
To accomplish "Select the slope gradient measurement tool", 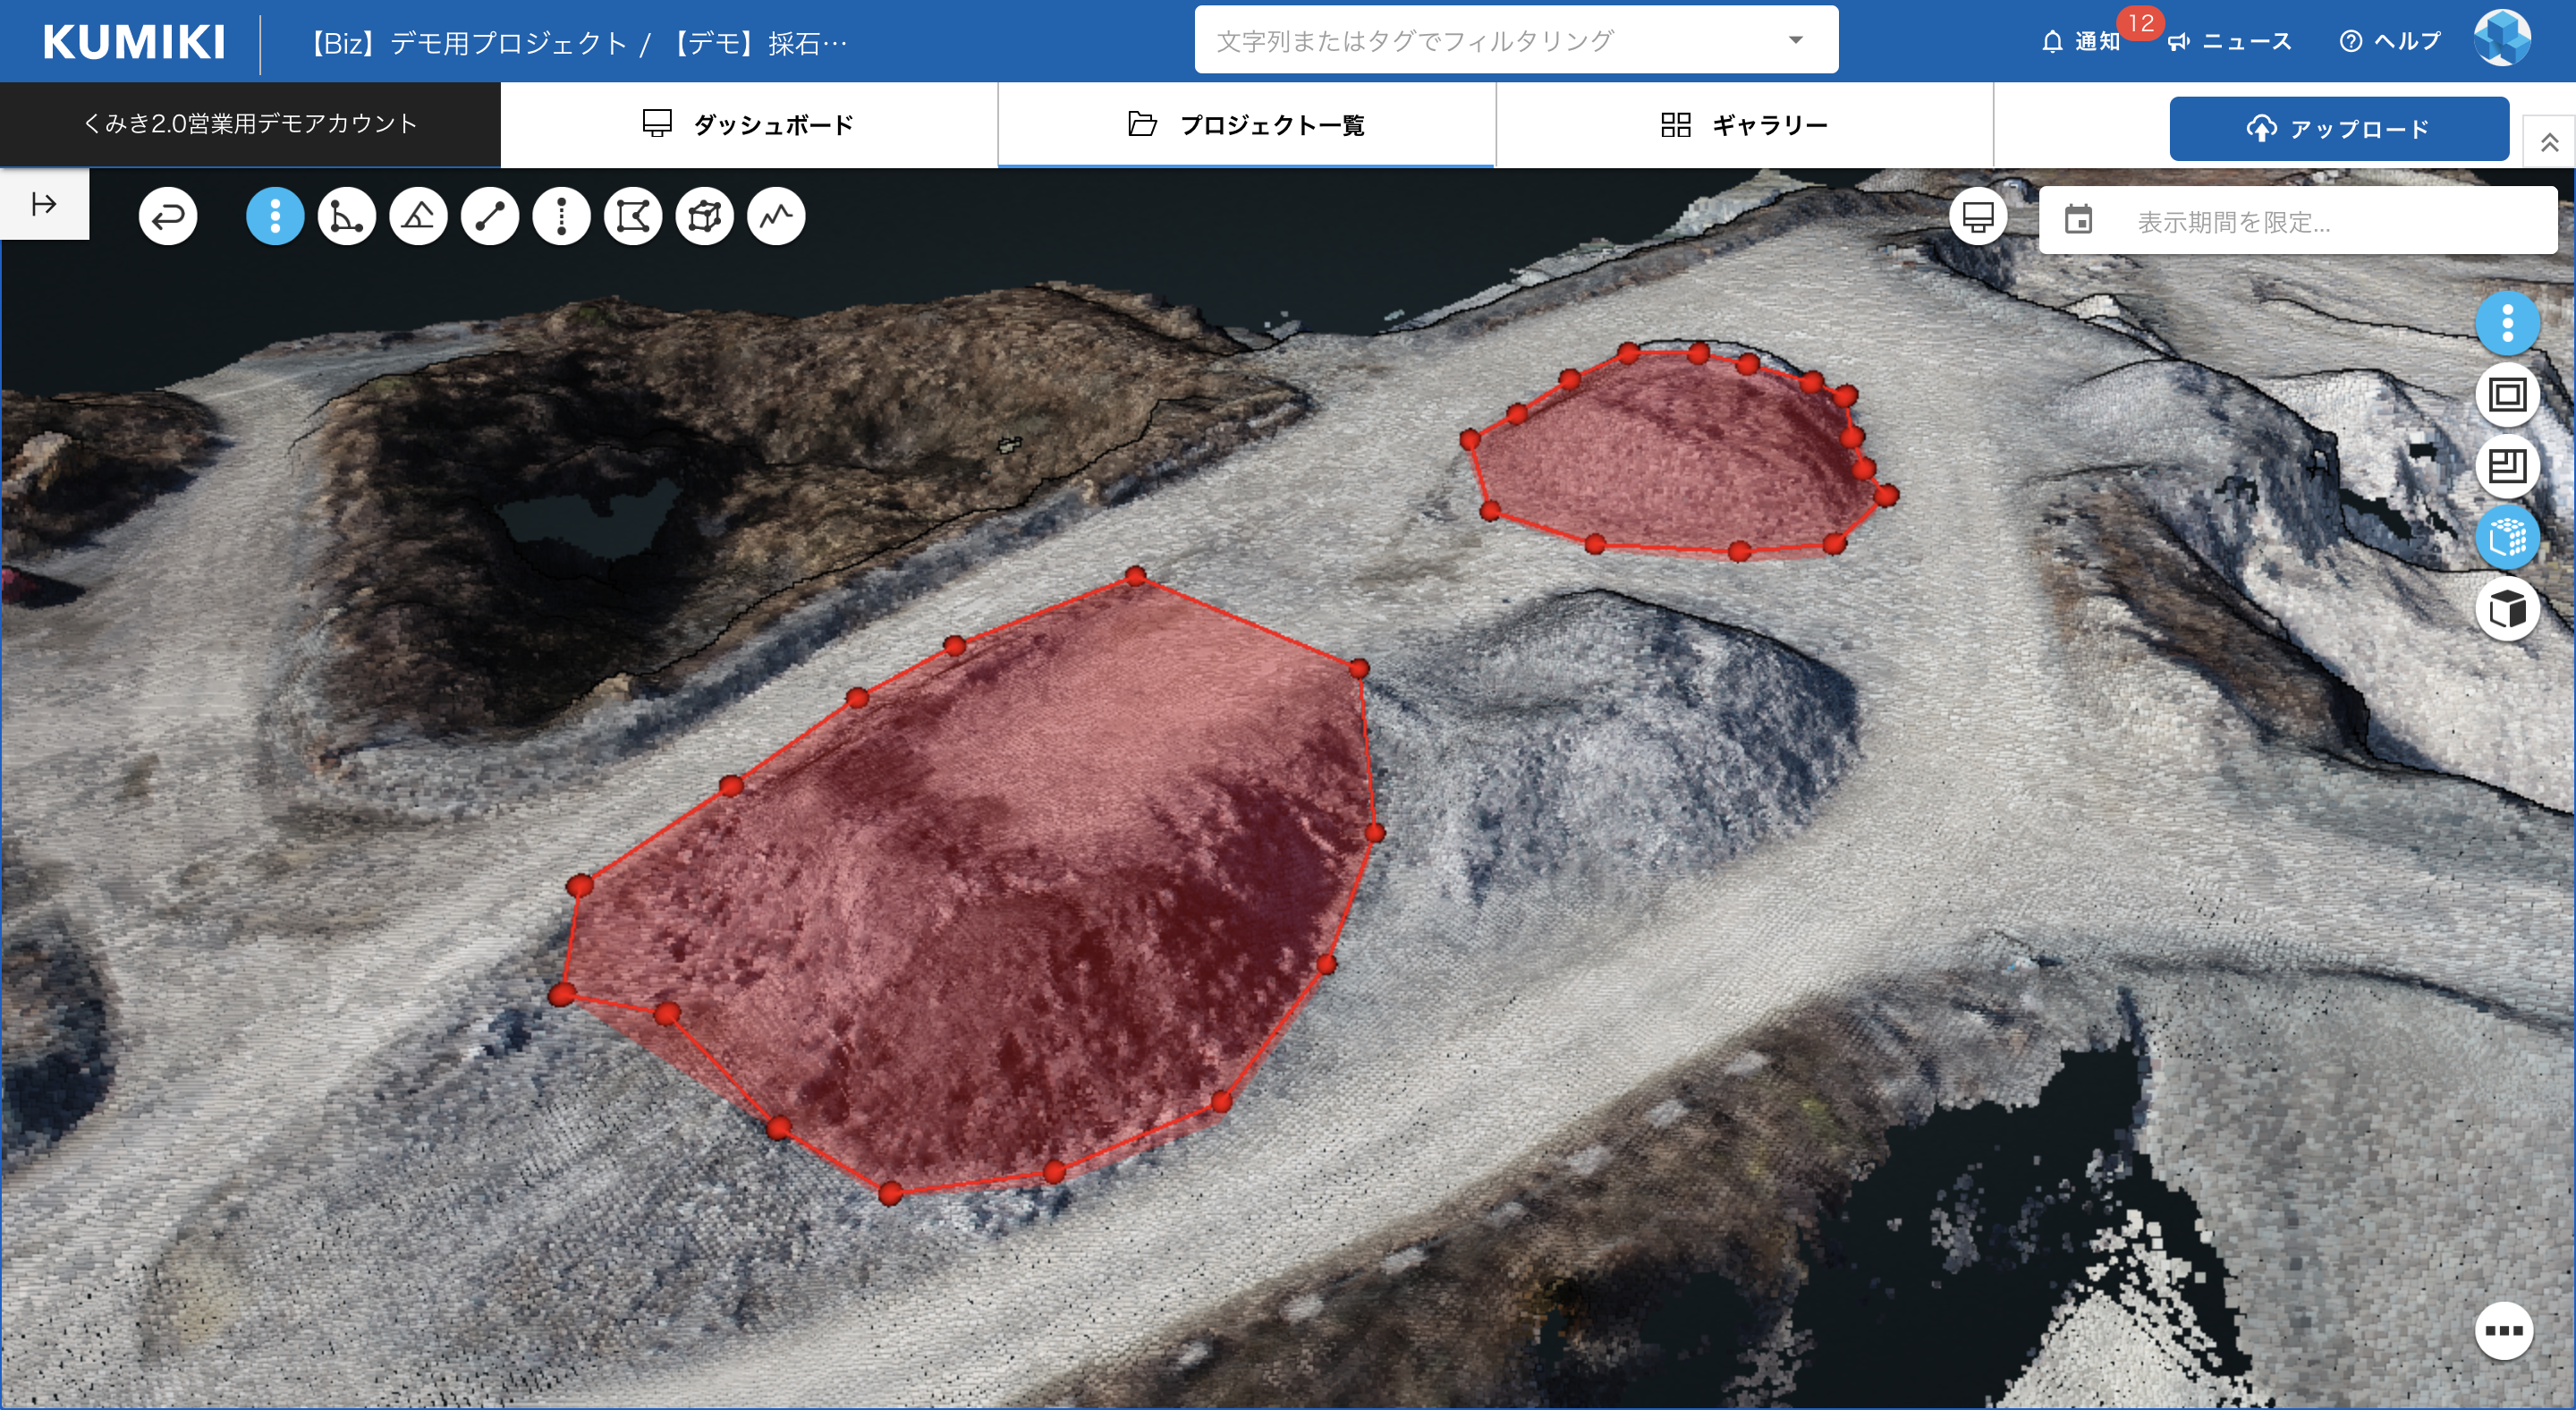I will click(418, 216).
